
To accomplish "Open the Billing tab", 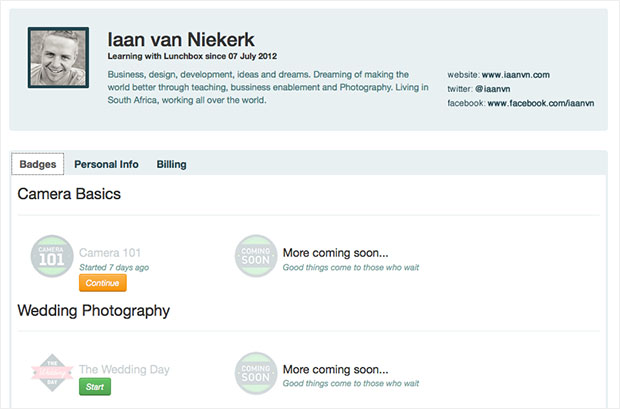I will click(171, 164).
